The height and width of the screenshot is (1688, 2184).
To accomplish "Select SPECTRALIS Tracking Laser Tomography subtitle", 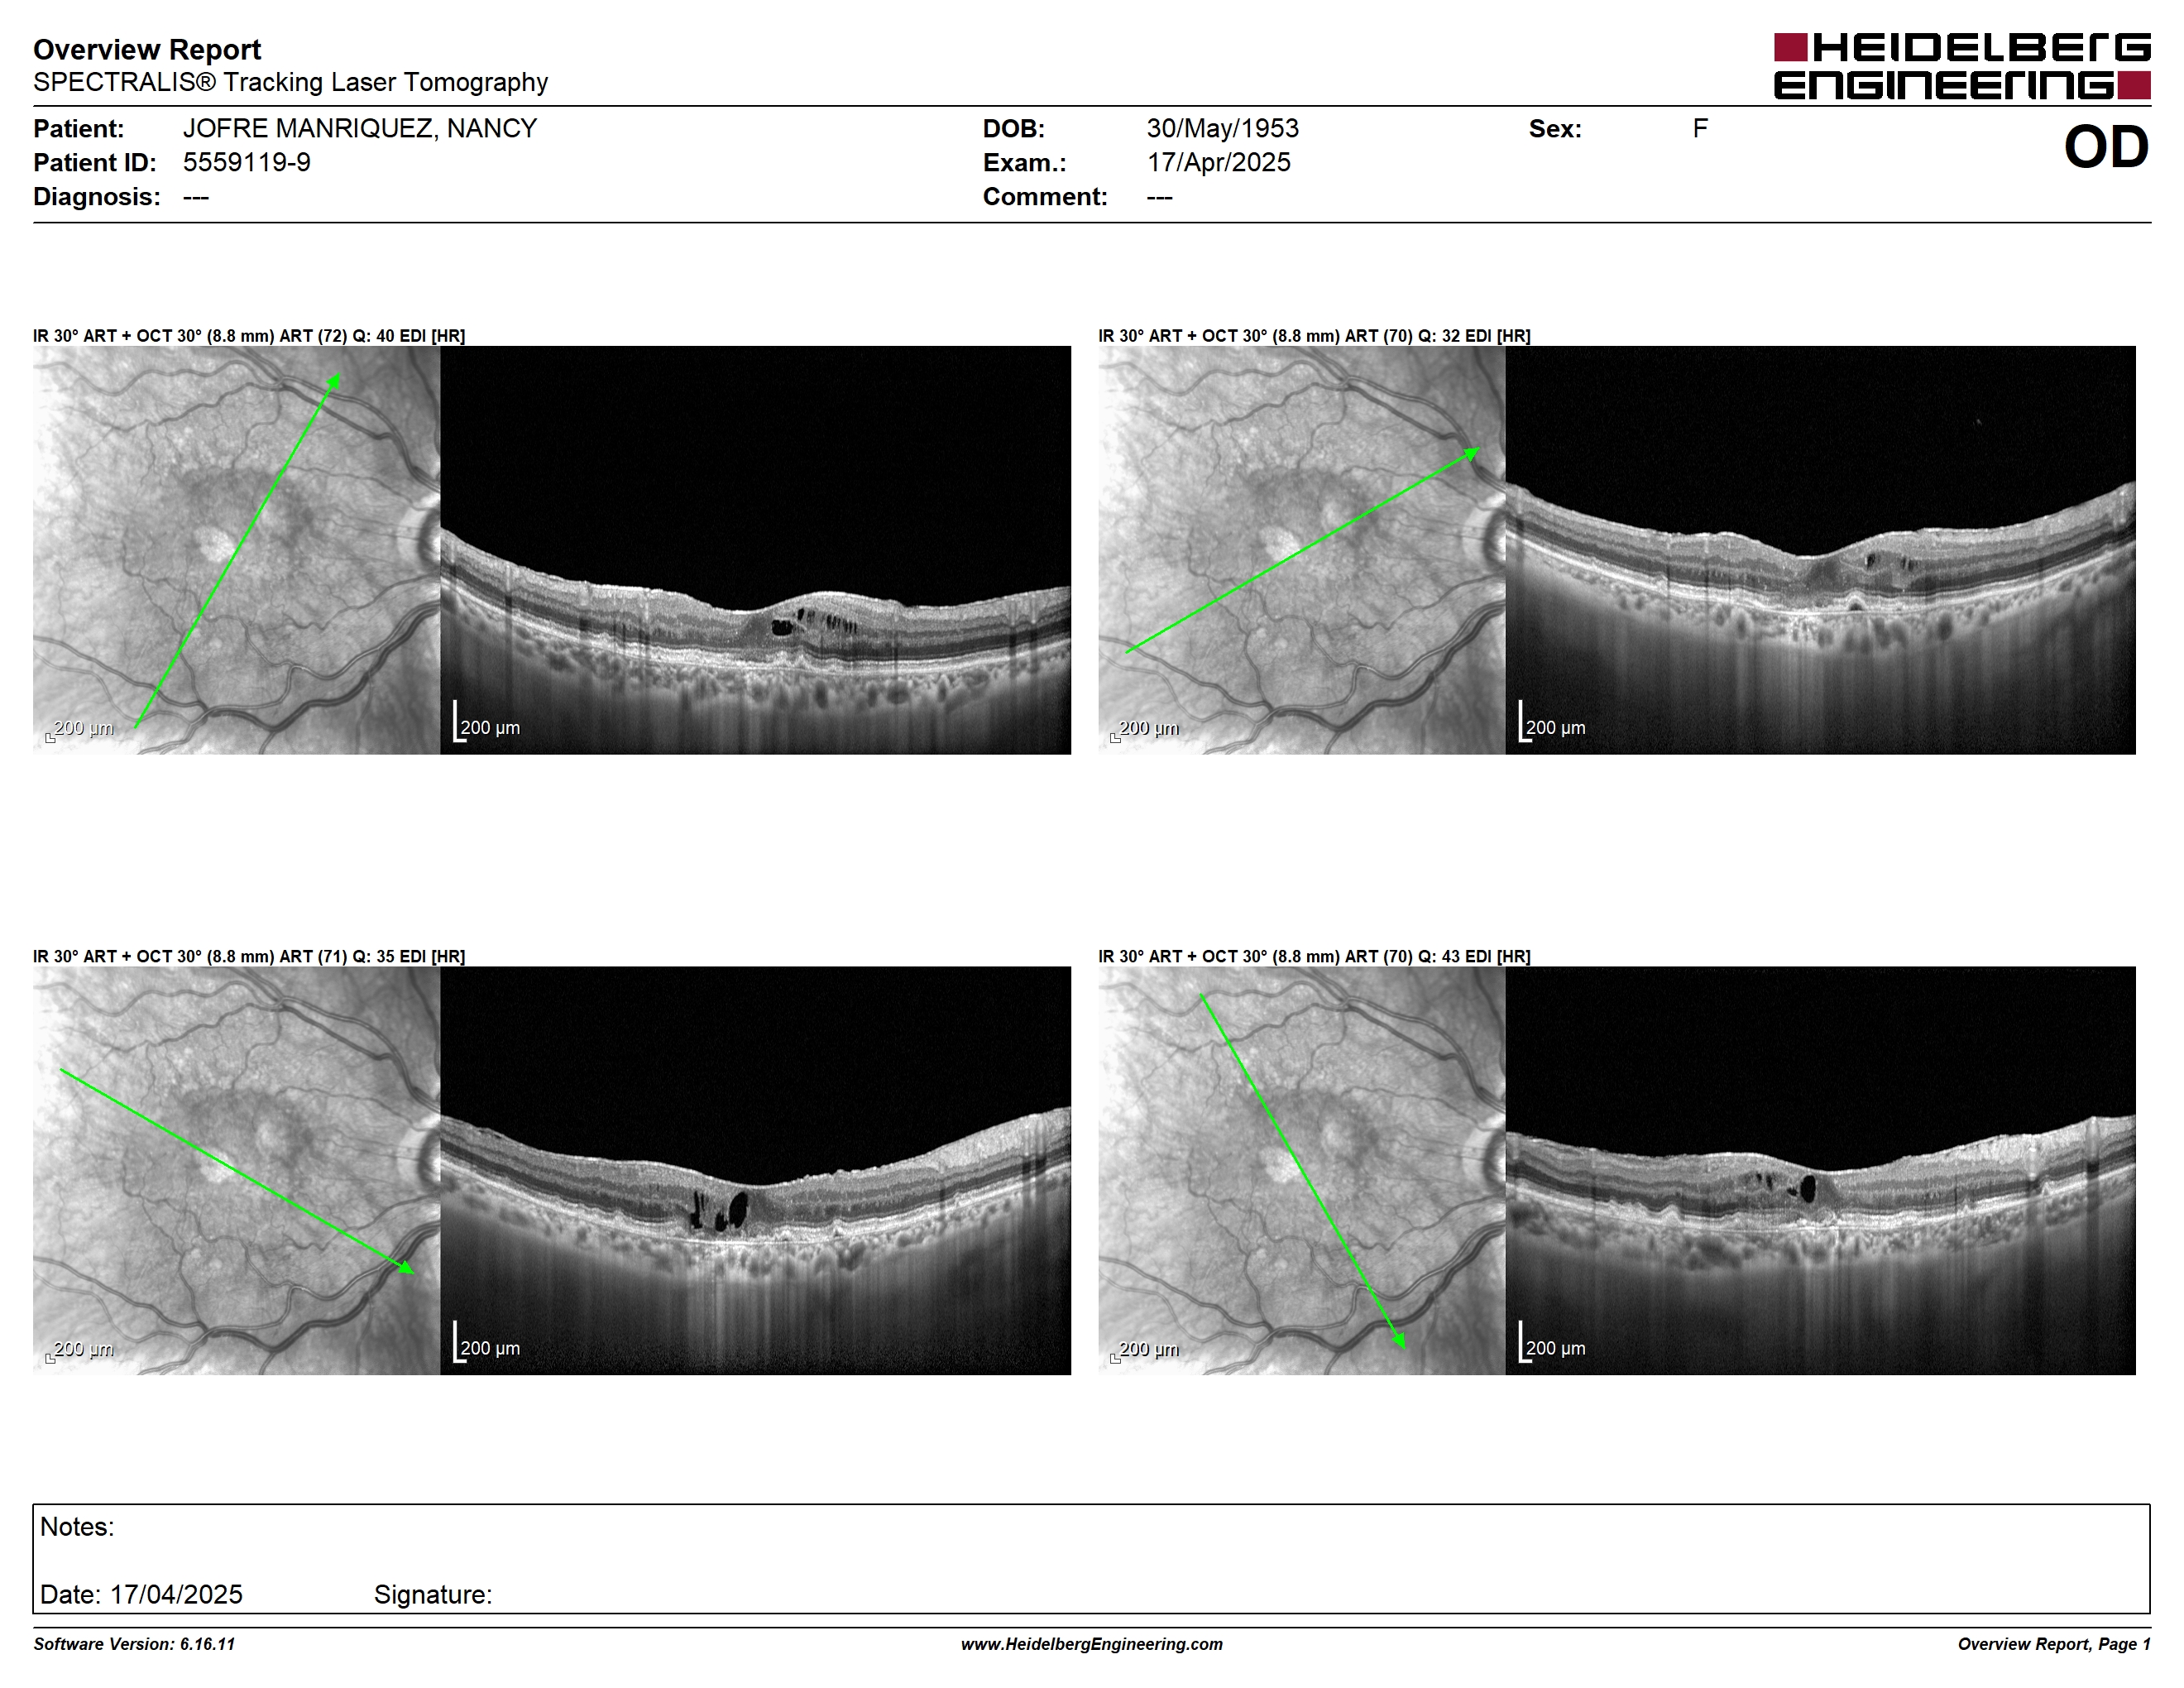I will coord(290,82).
